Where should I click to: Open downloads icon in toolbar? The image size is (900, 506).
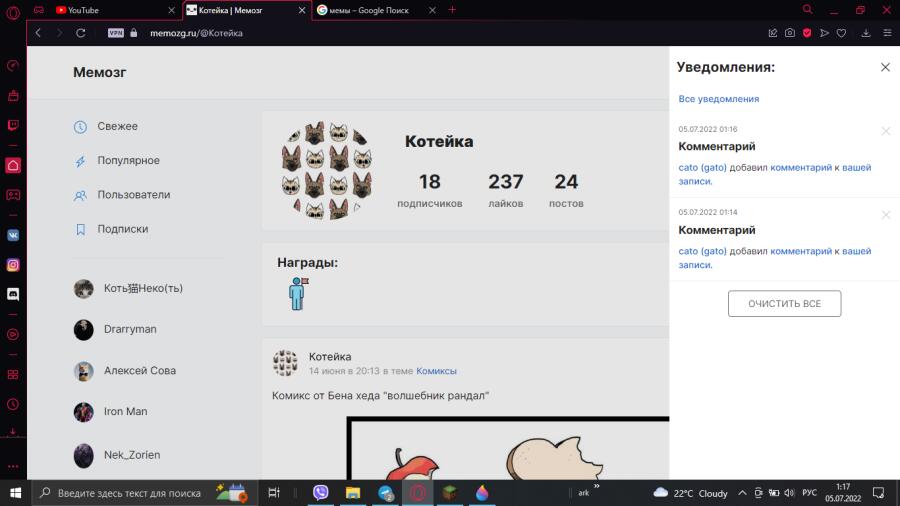[866, 33]
